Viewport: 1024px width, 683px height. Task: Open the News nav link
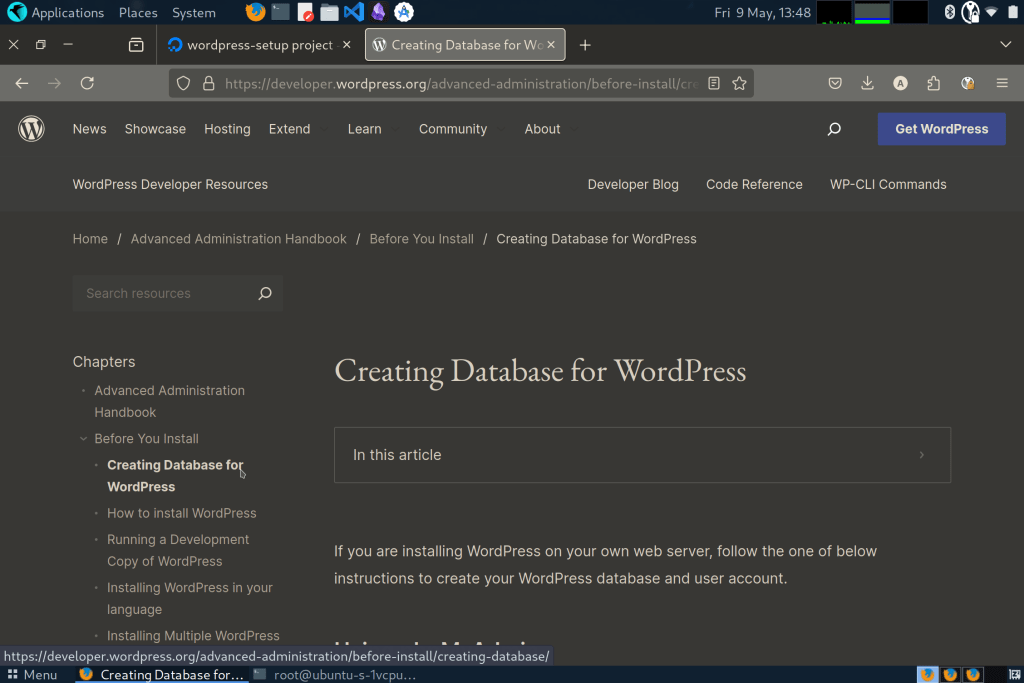tap(89, 129)
